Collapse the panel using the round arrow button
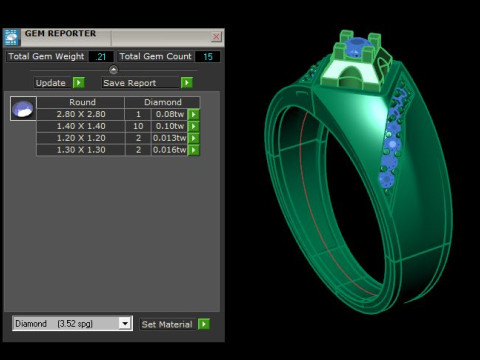The width and height of the screenshot is (480, 360). tap(114, 70)
